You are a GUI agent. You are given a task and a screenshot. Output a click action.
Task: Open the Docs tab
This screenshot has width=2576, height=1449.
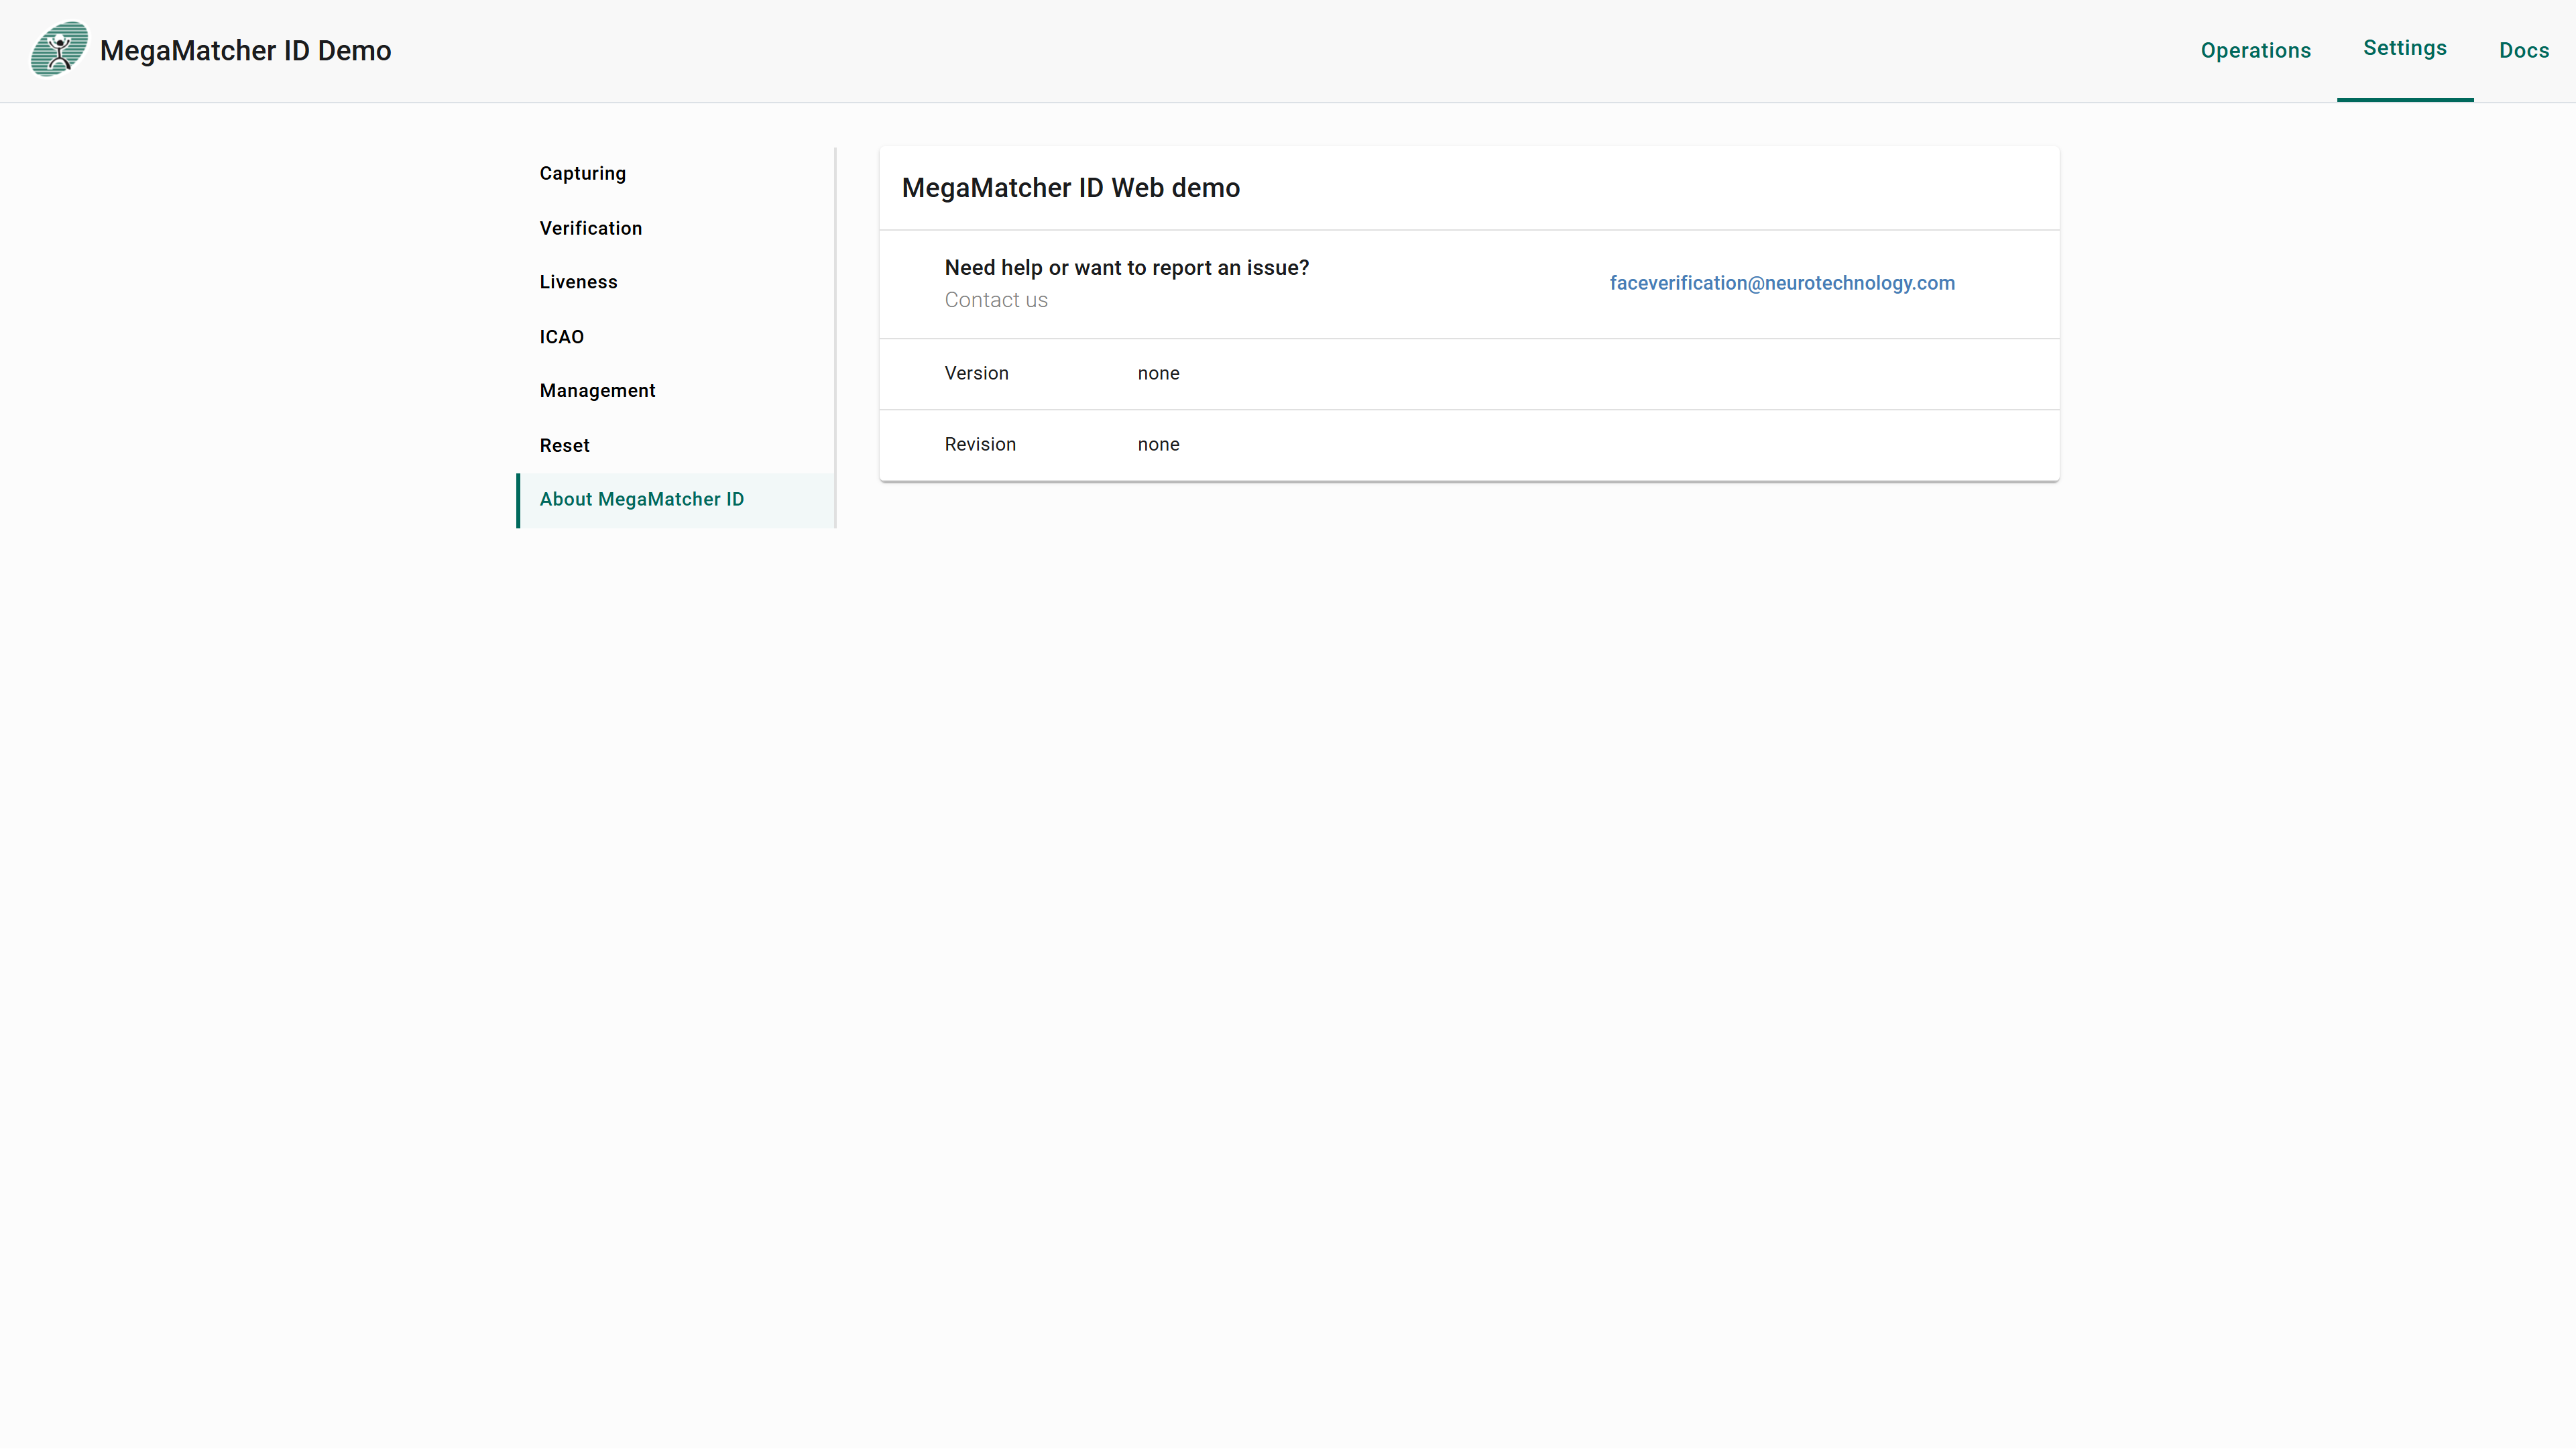click(x=2523, y=51)
